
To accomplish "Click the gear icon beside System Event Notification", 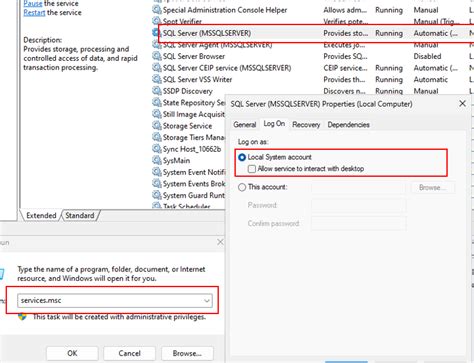I will [x=157, y=172].
